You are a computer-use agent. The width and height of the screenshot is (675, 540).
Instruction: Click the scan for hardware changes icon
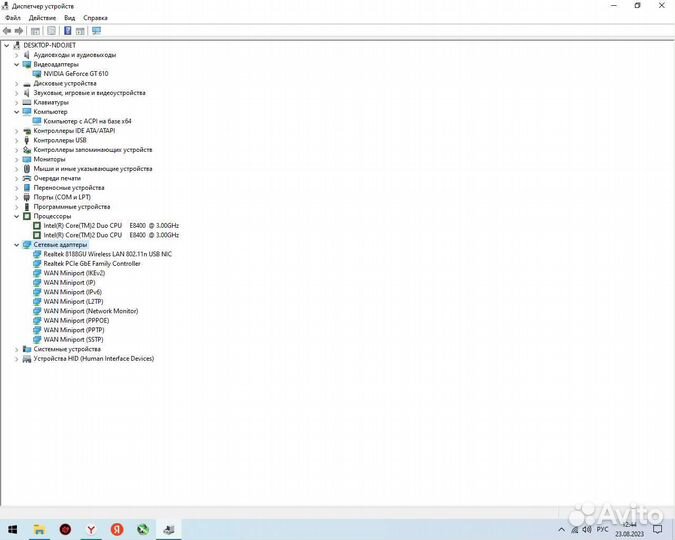pyautogui.click(x=96, y=31)
